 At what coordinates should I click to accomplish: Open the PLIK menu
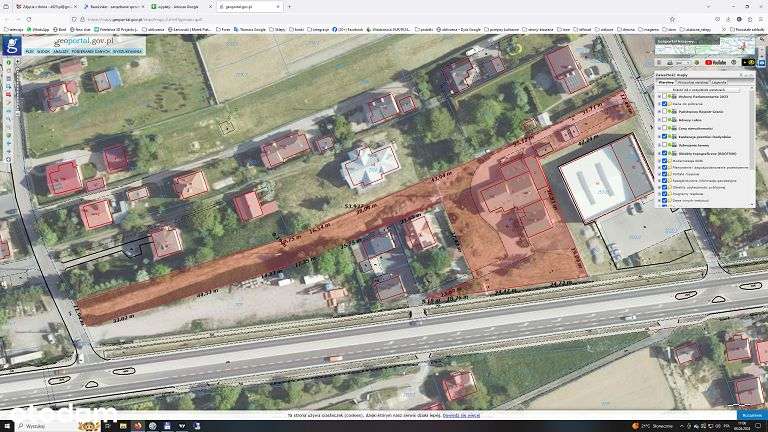[x=29, y=51]
